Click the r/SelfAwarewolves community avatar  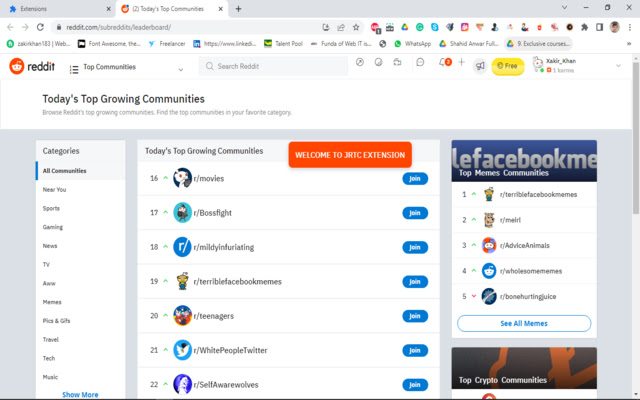click(x=182, y=384)
